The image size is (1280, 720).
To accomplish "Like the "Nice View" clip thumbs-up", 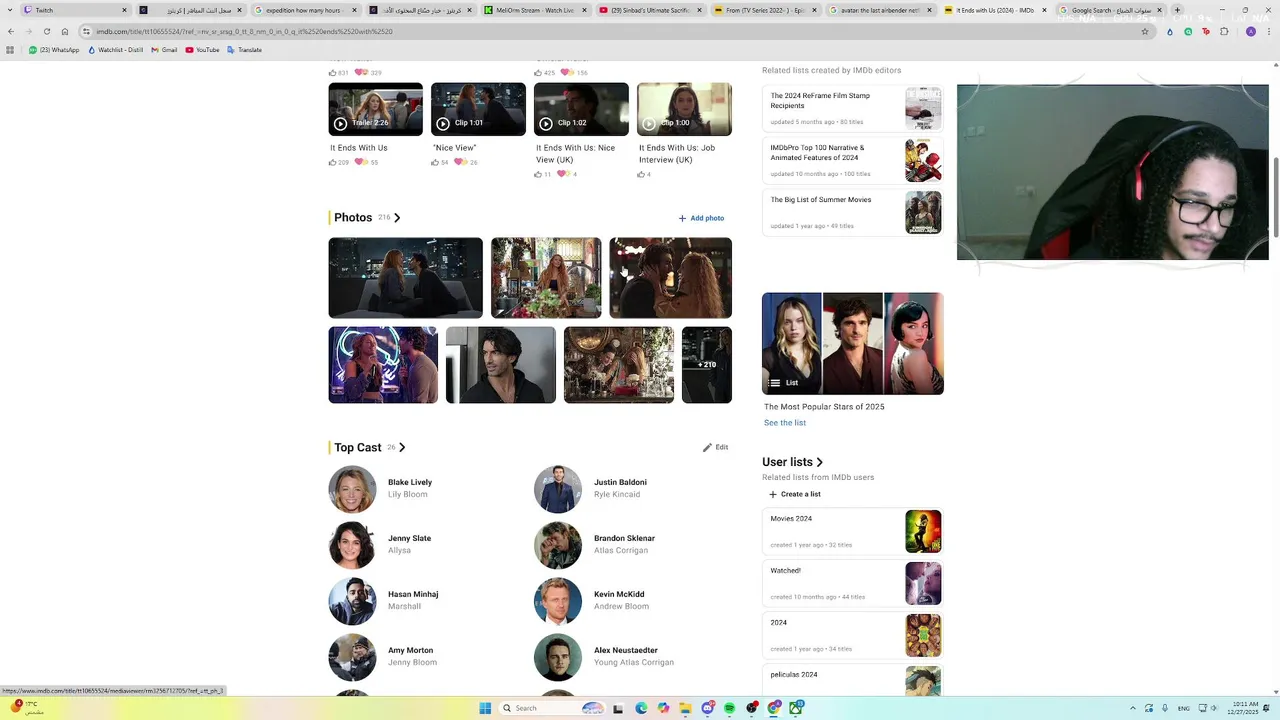I will [436, 162].
